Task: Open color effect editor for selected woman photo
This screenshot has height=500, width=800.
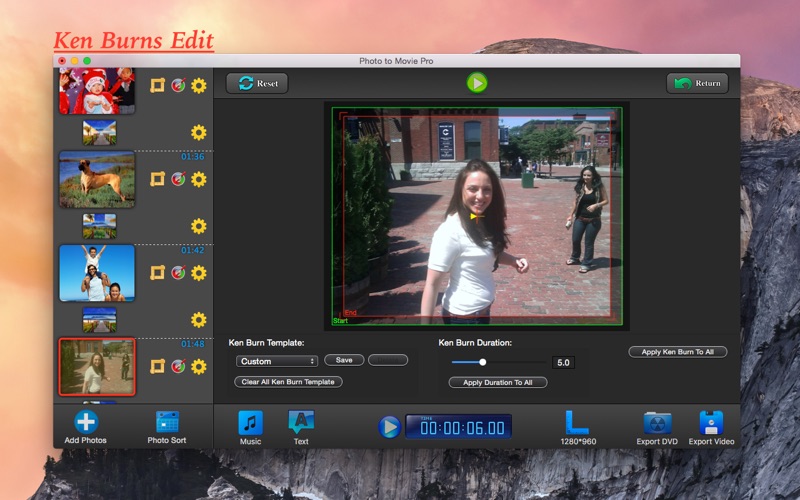Action: click(x=178, y=366)
